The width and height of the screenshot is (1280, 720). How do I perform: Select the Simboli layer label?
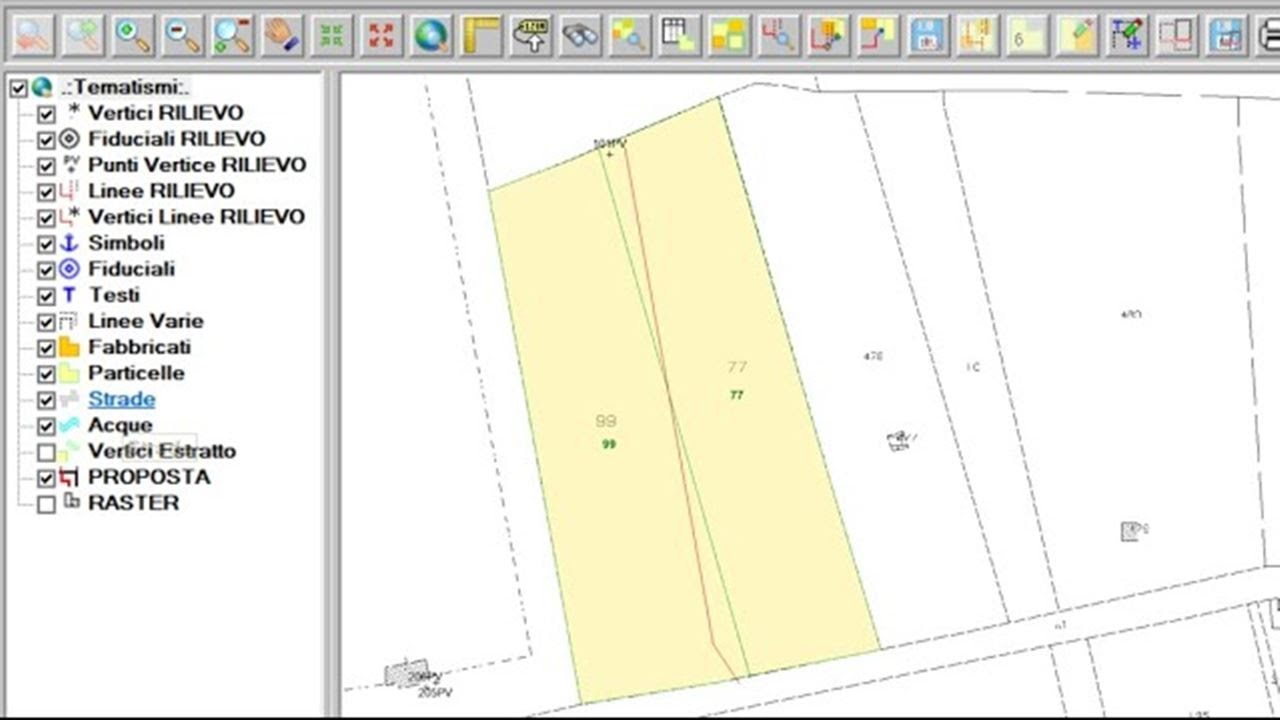(126, 243)
